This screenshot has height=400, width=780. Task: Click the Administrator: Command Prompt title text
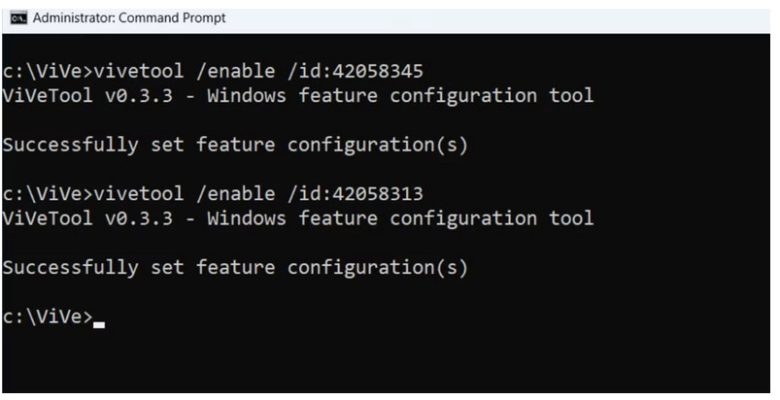129,18
